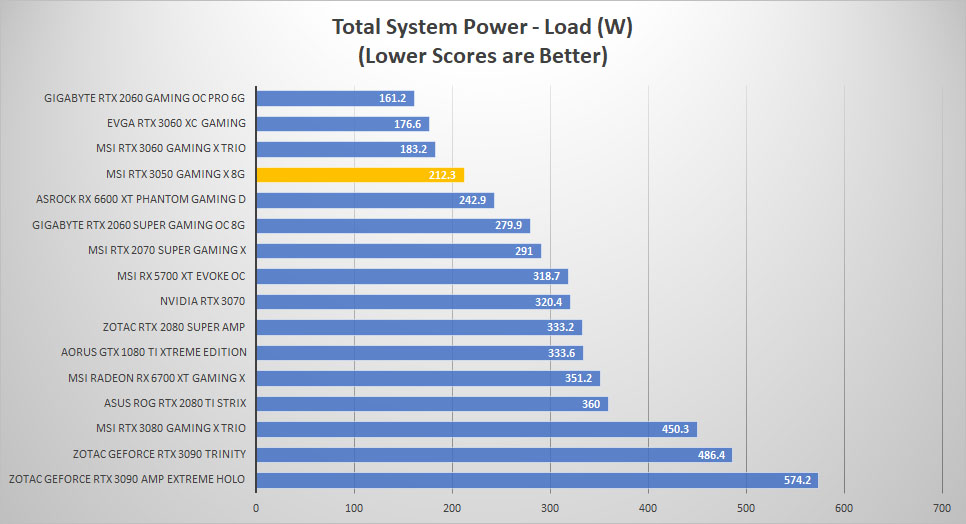Select the label GIGABYTE RTX 2060 SUPER GAMING OC 8G
Image resolution: width=966 pixels, height=524 pixels.
tap(139, 225)
